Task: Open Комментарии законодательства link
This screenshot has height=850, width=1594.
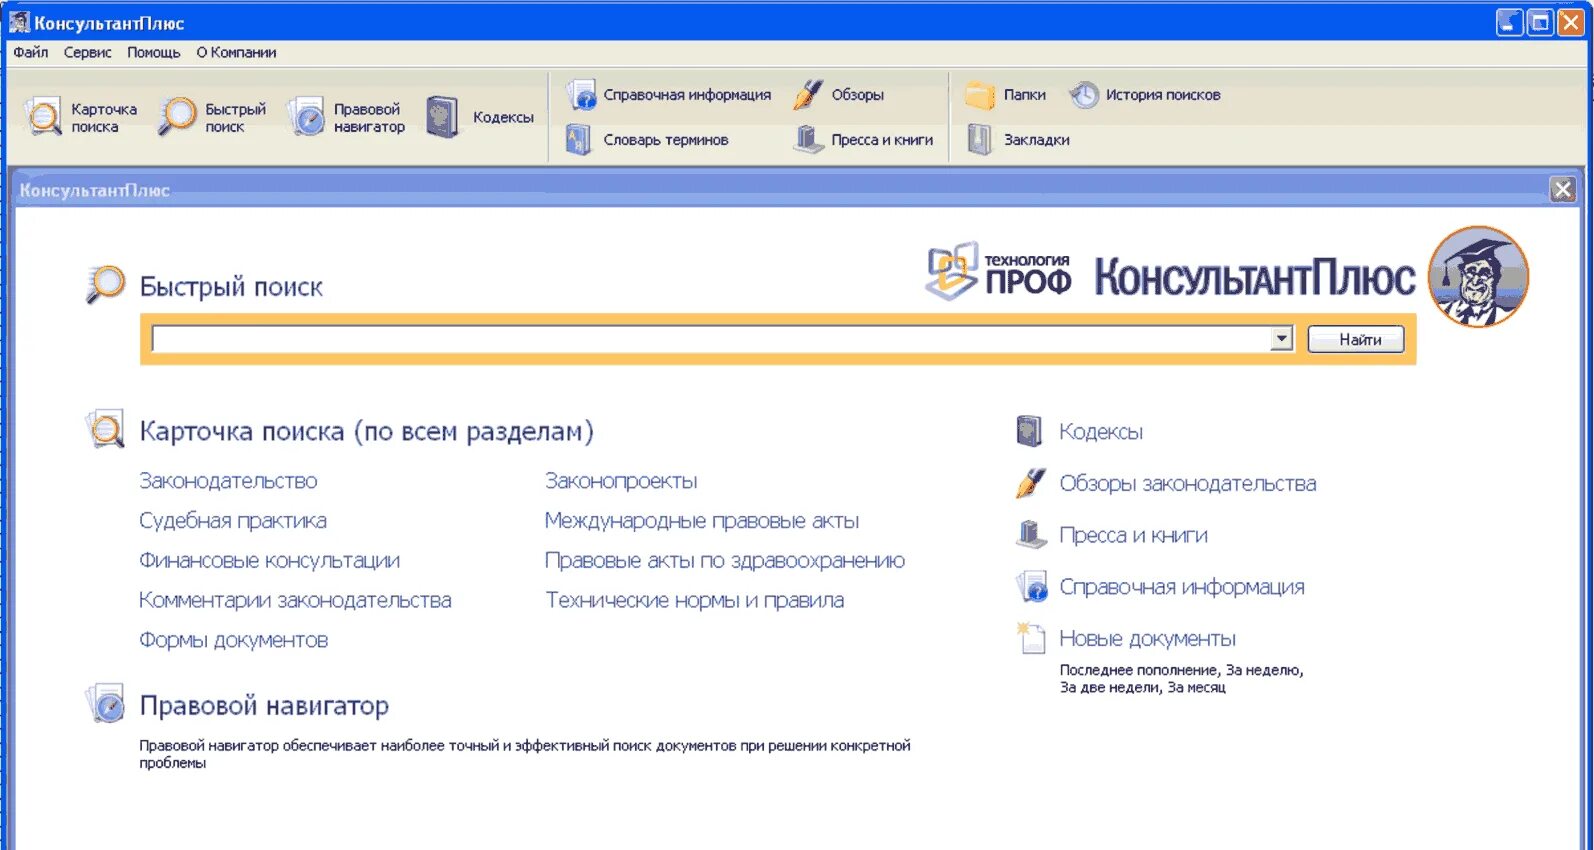Action: (x=295, y=601)
